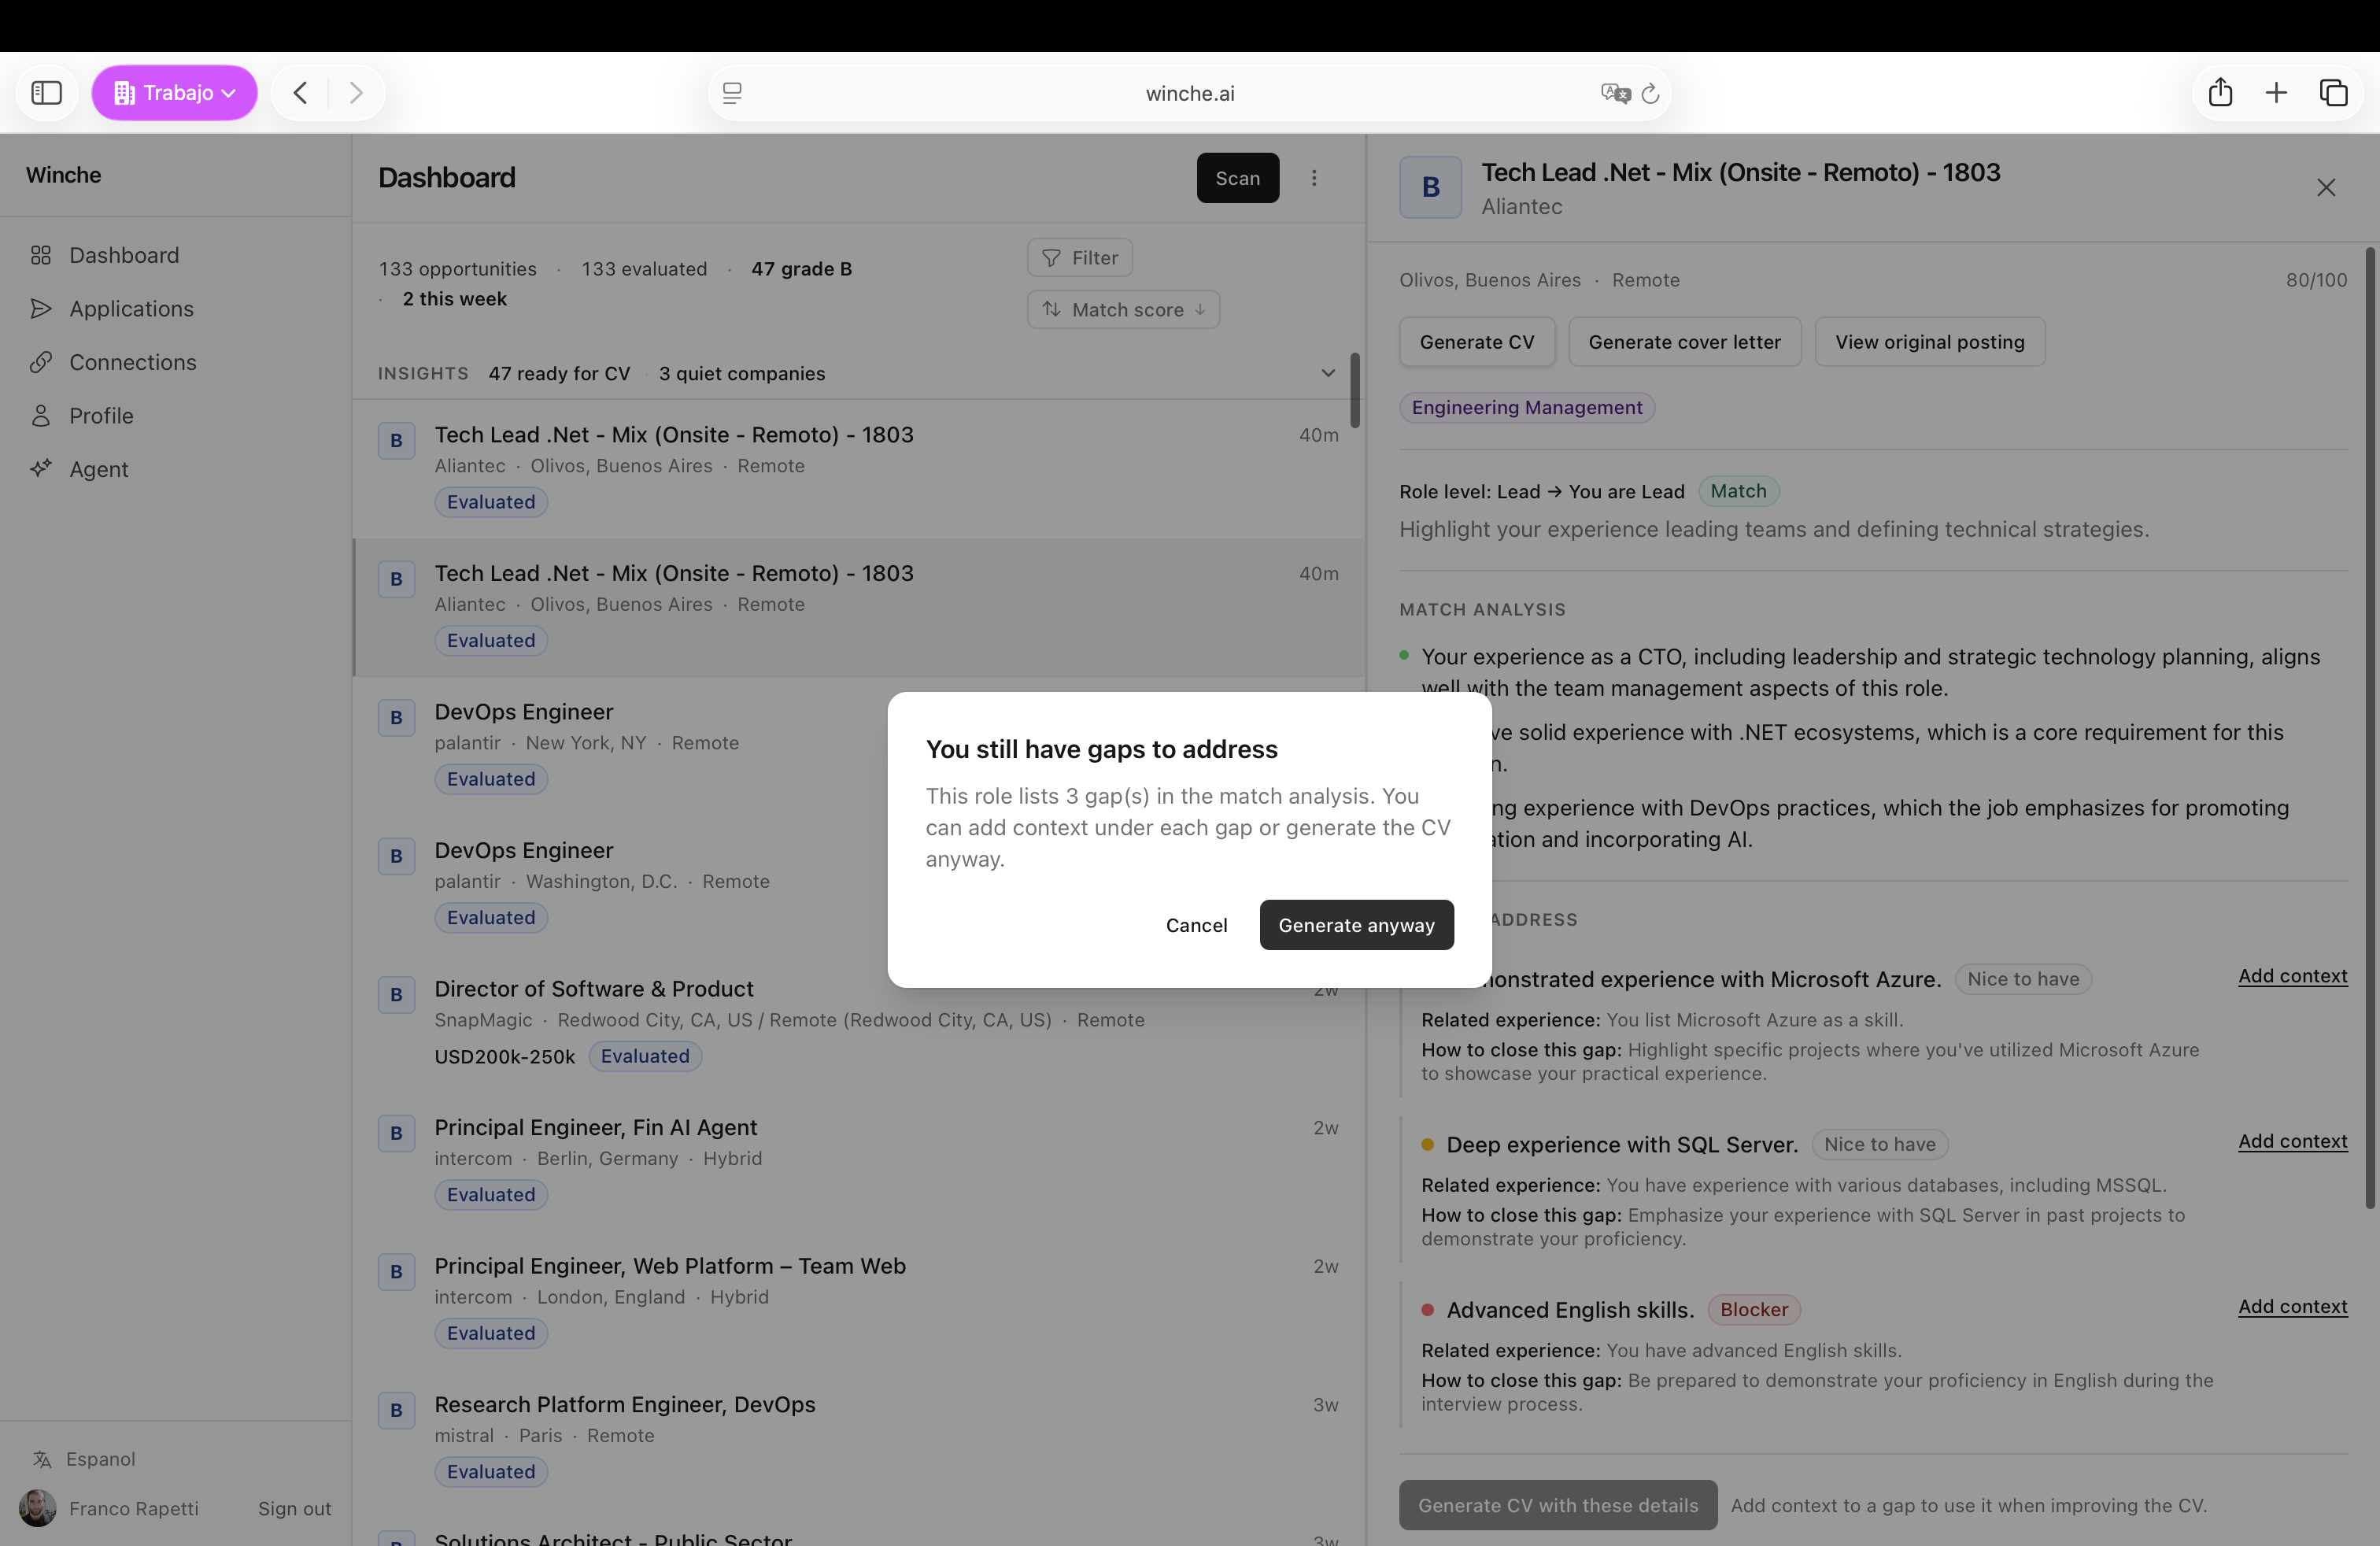This screenshot has height=1546, width=2380.
Task: Go forward with the browser forward arrow
Action: point(356,93)
